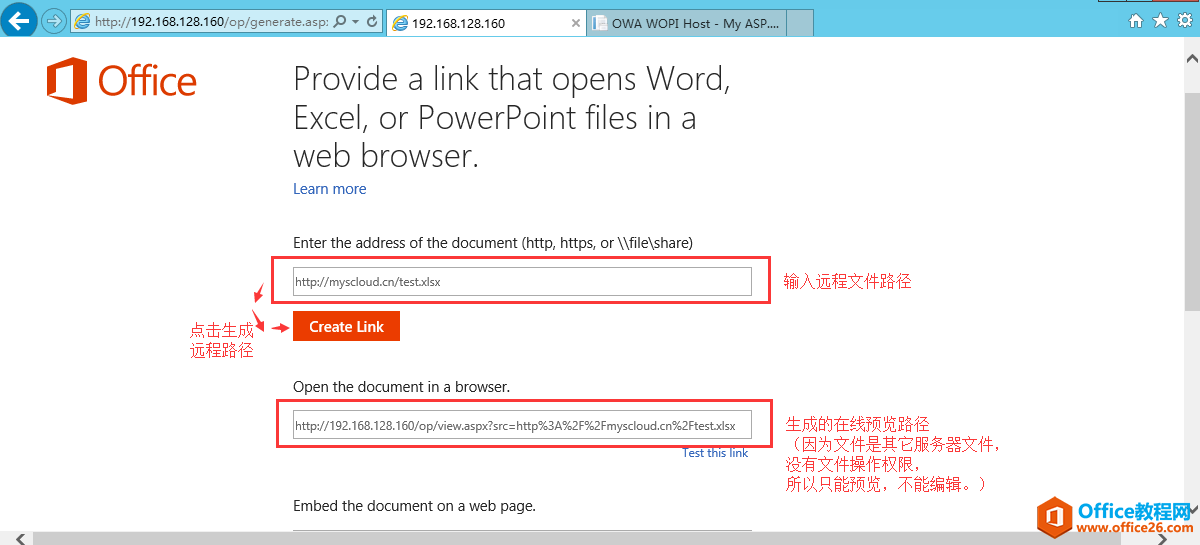Click the 'Enter the address of the document' label
The height and width of the screenshot is (545, 1200).
tap(493, 243)
